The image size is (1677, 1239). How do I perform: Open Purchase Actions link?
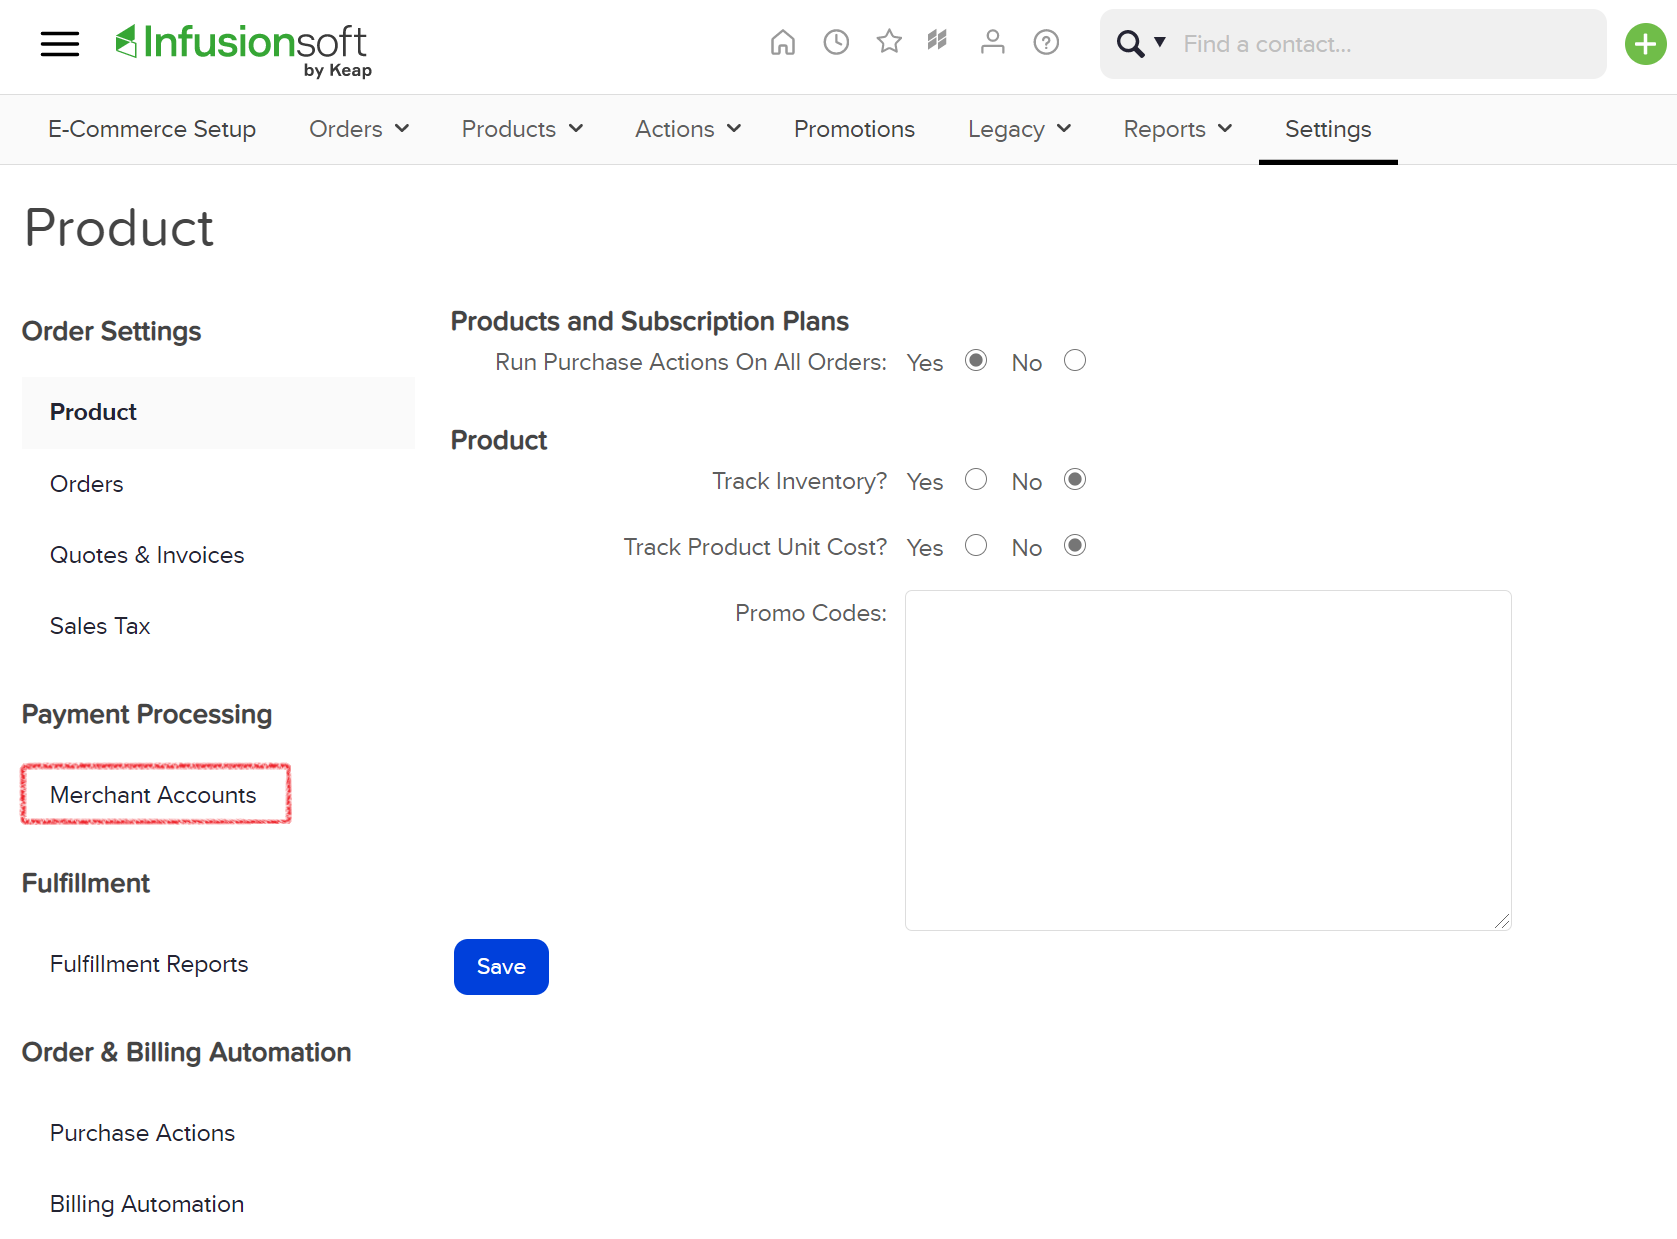tap(143, 1133)
